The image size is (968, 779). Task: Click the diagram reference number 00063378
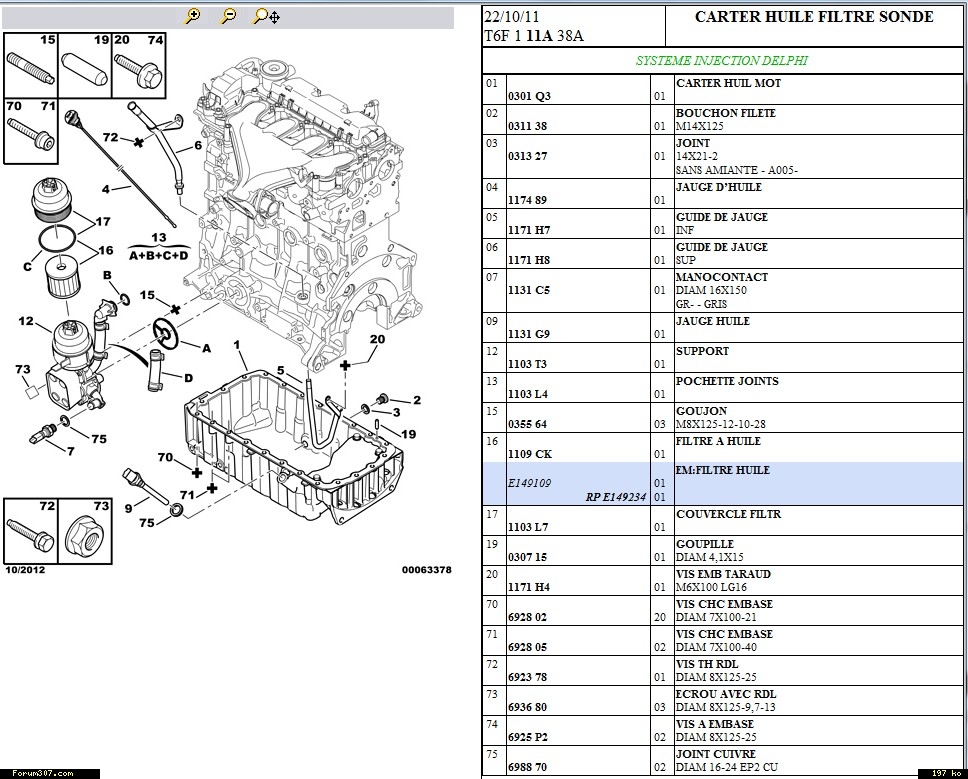point(426,570)
